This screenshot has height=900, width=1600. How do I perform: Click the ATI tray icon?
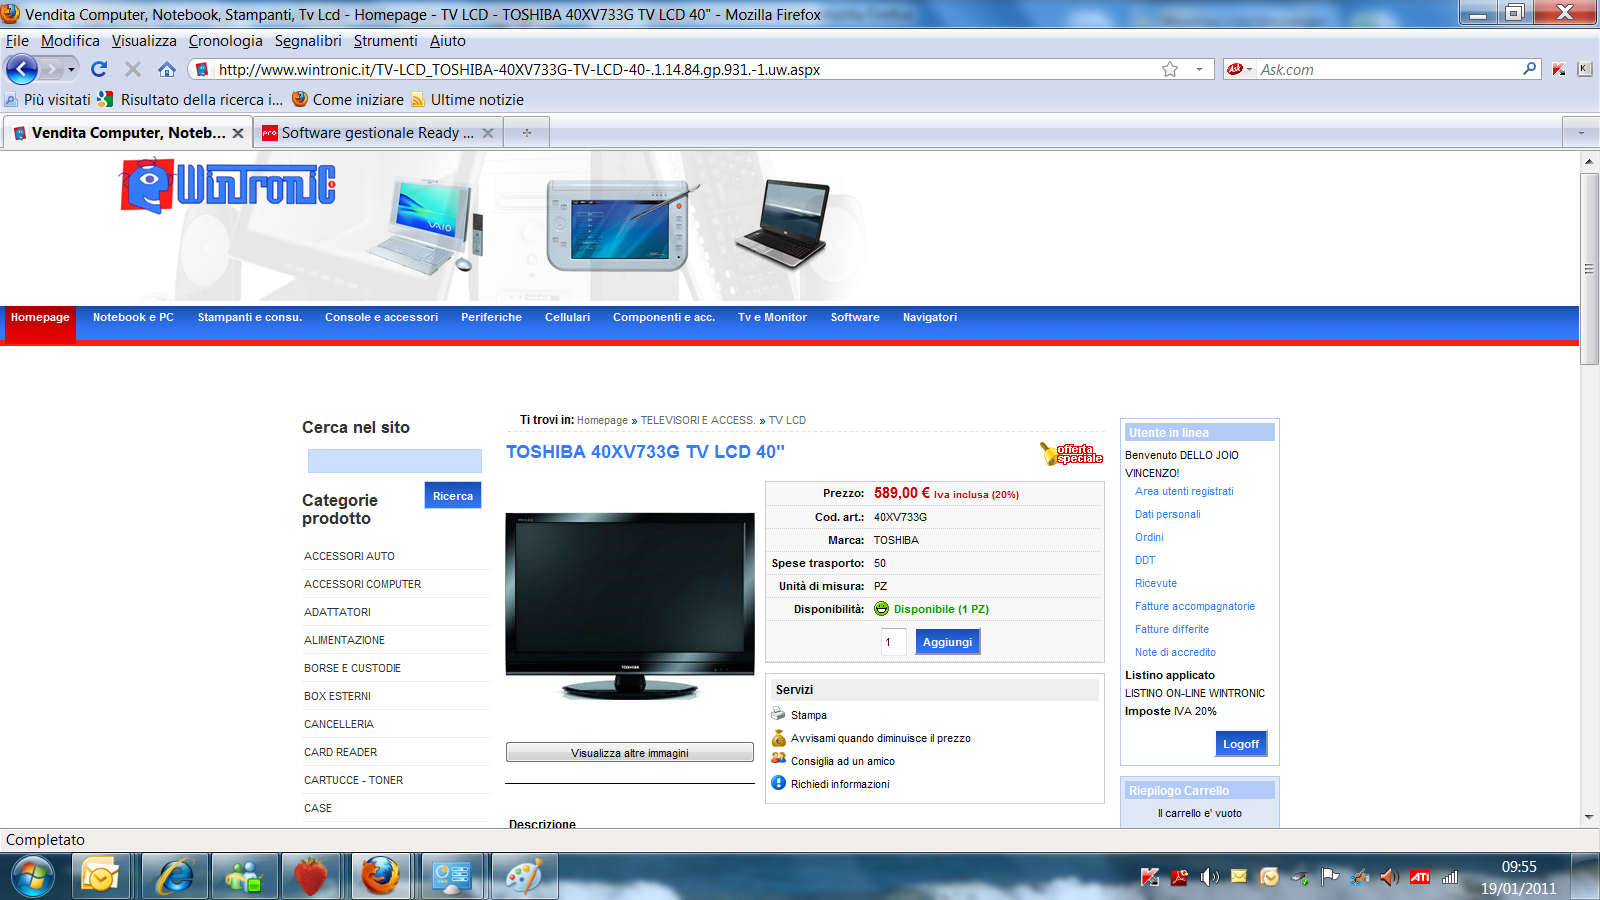1419,877
